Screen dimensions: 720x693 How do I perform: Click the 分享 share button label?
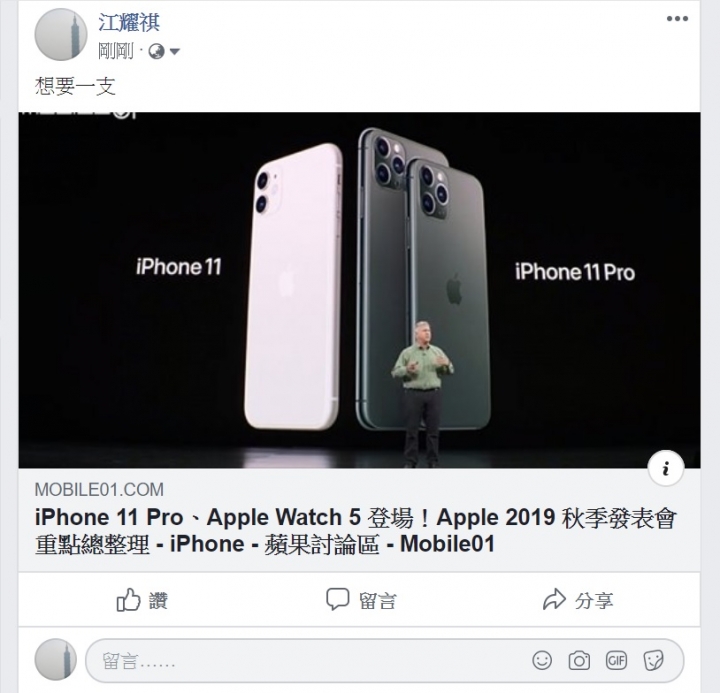[594, 600]
